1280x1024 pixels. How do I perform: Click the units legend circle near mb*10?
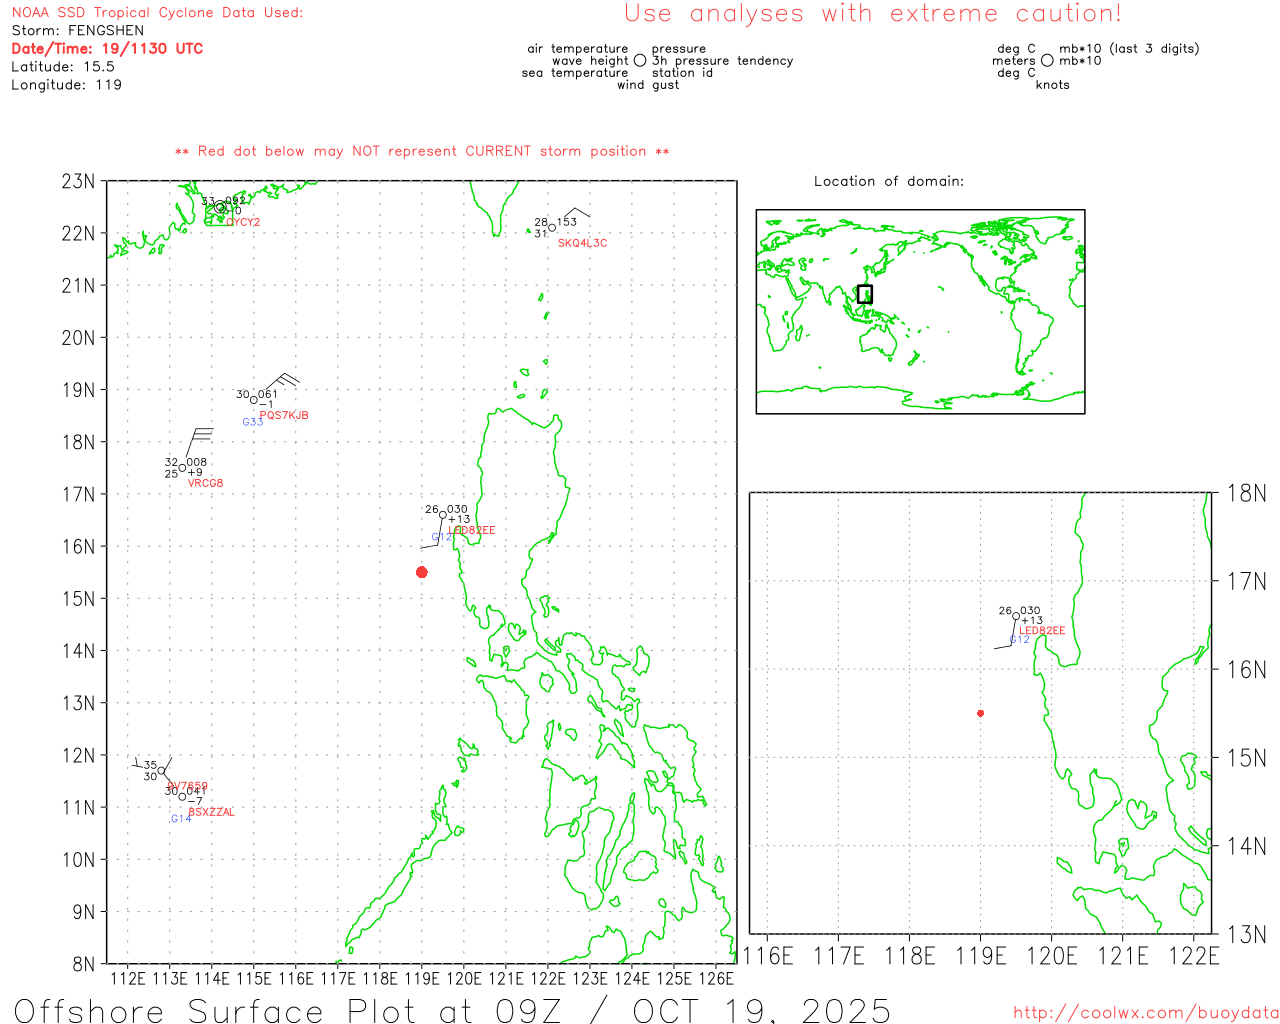[x=1047, y=60]
